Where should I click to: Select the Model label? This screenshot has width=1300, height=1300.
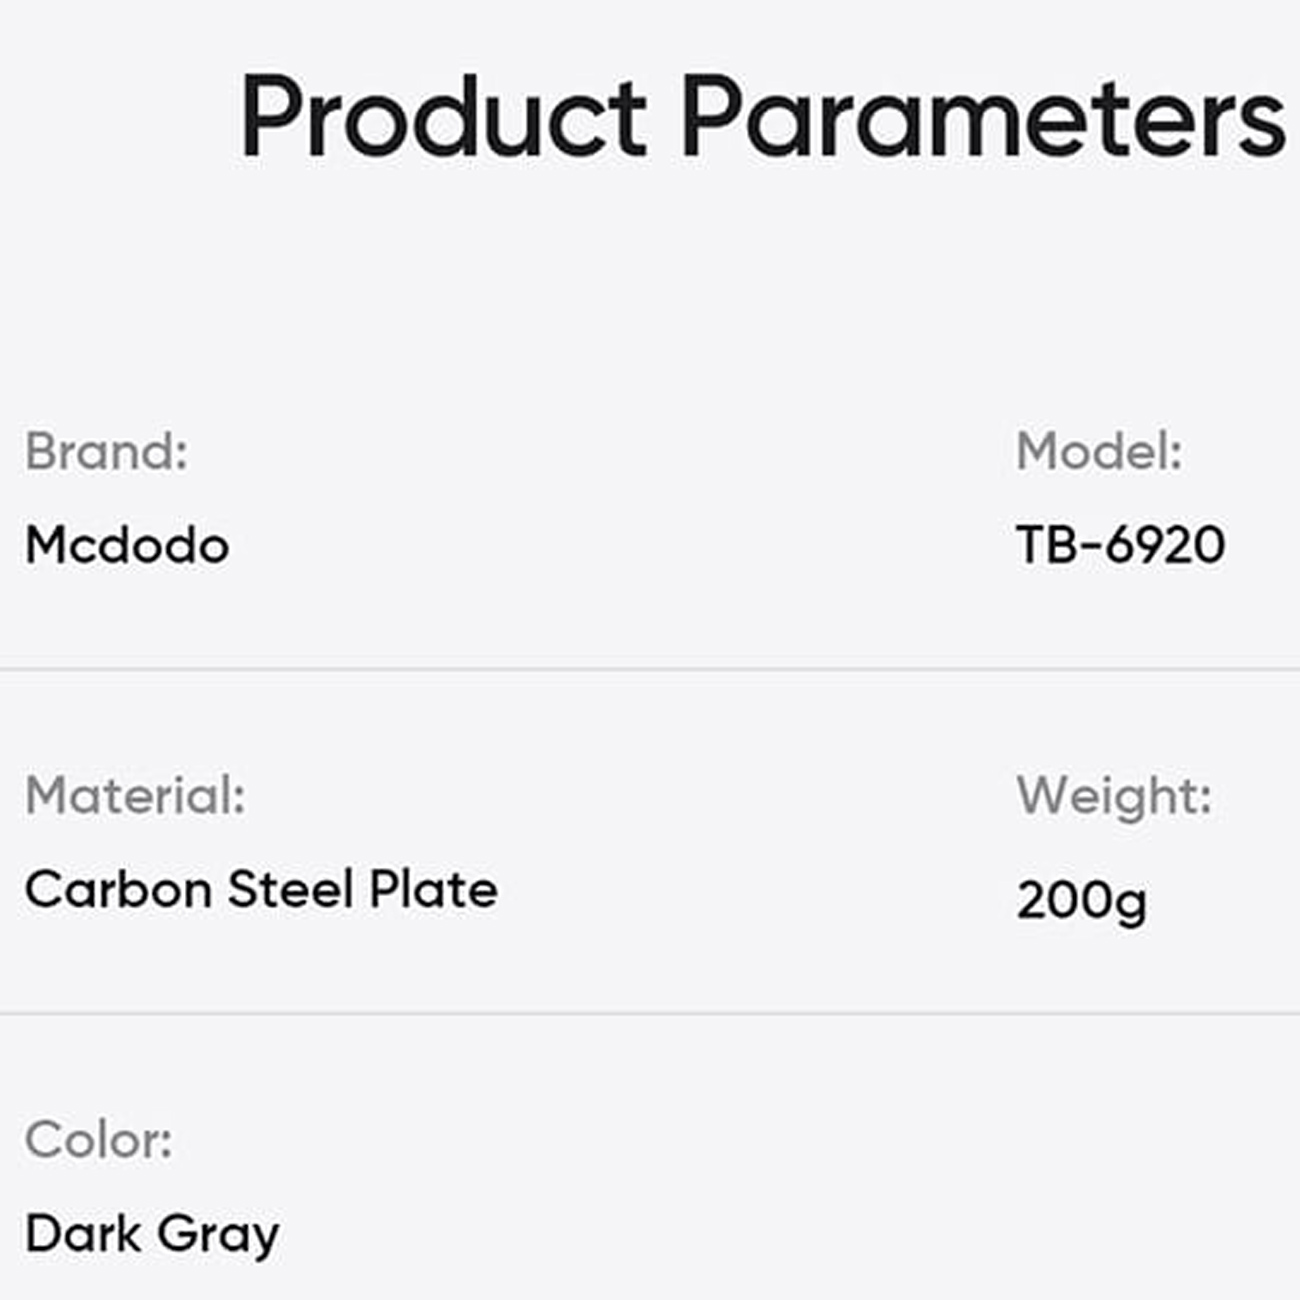[1099, 451]
